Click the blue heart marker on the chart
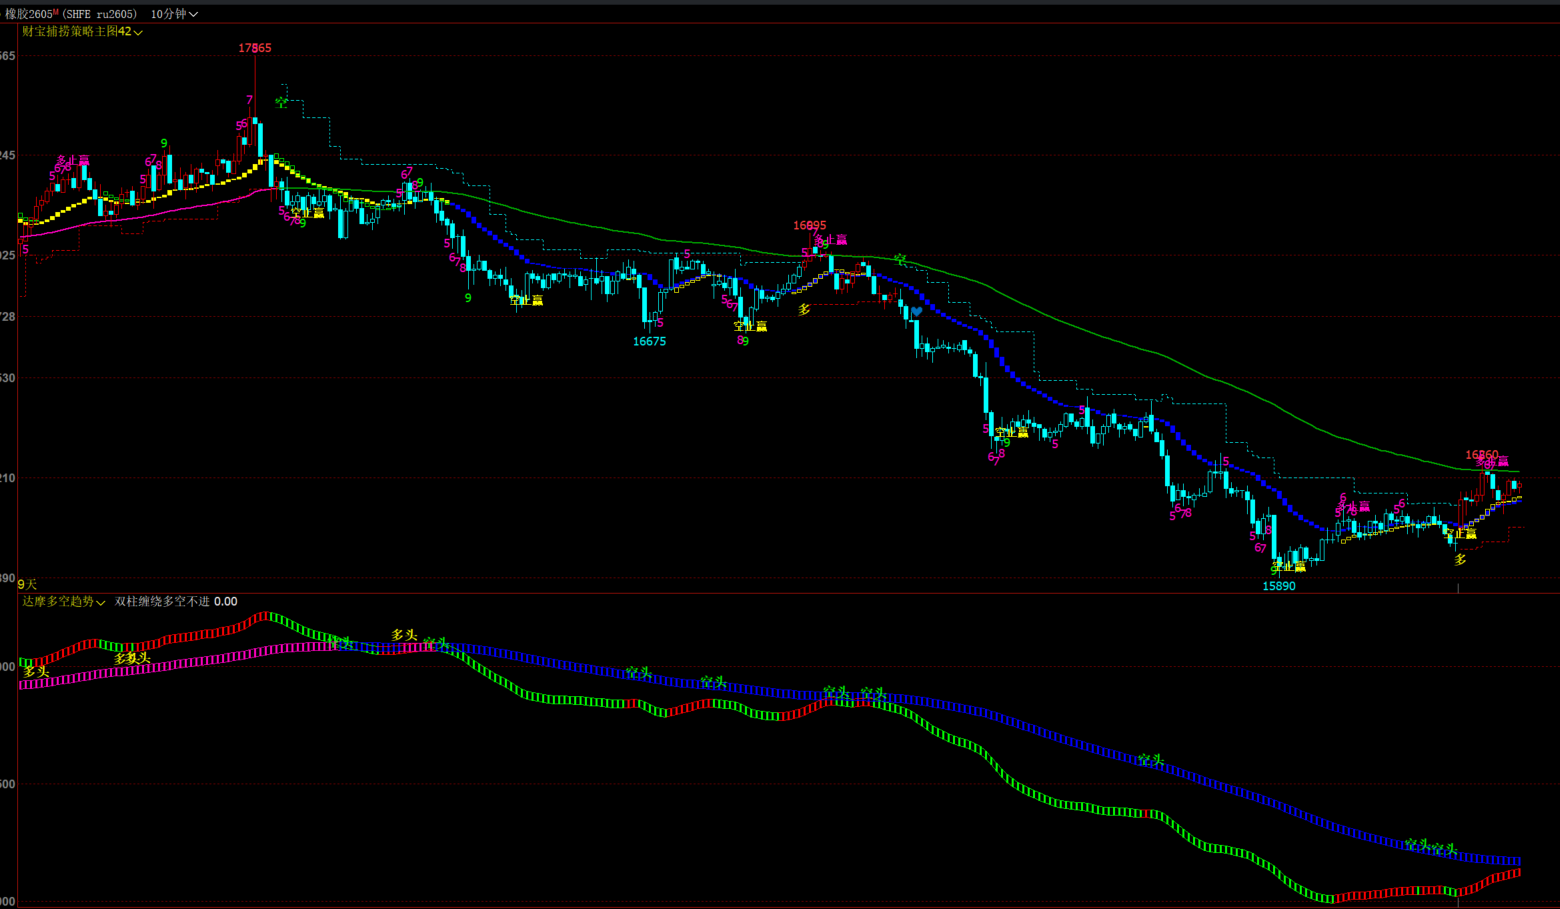 916,312
